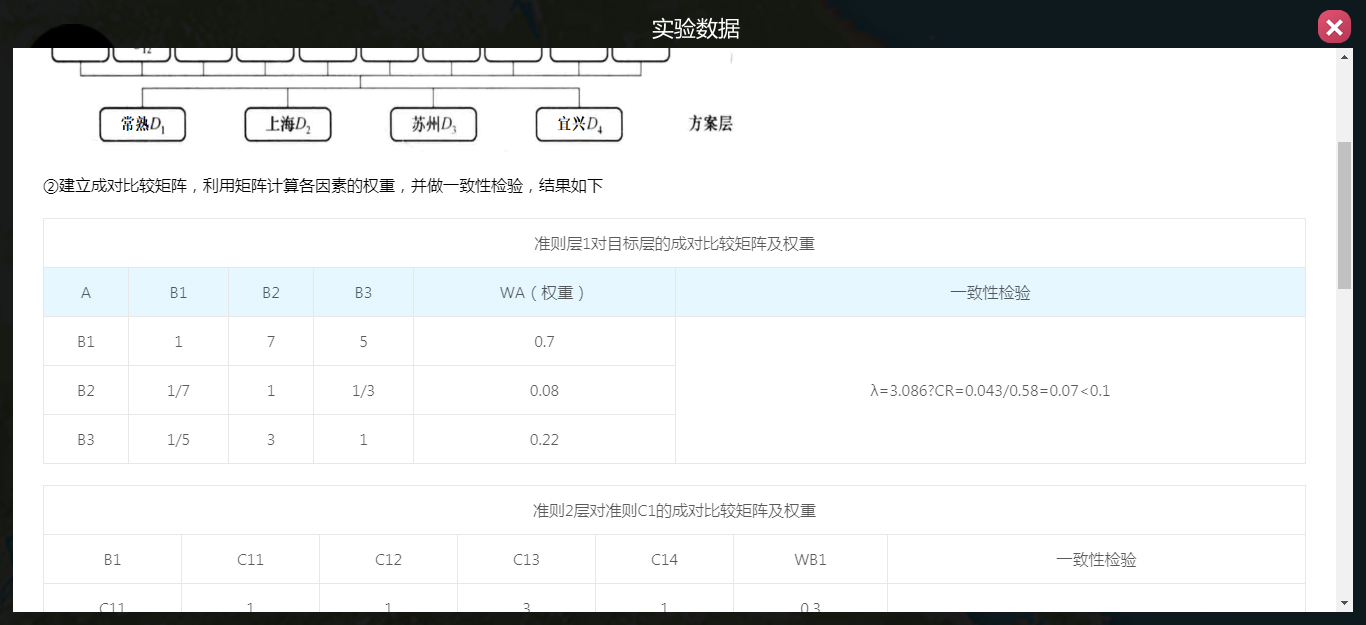Select the 苏州D3 box in the diagram

[433, 125]
